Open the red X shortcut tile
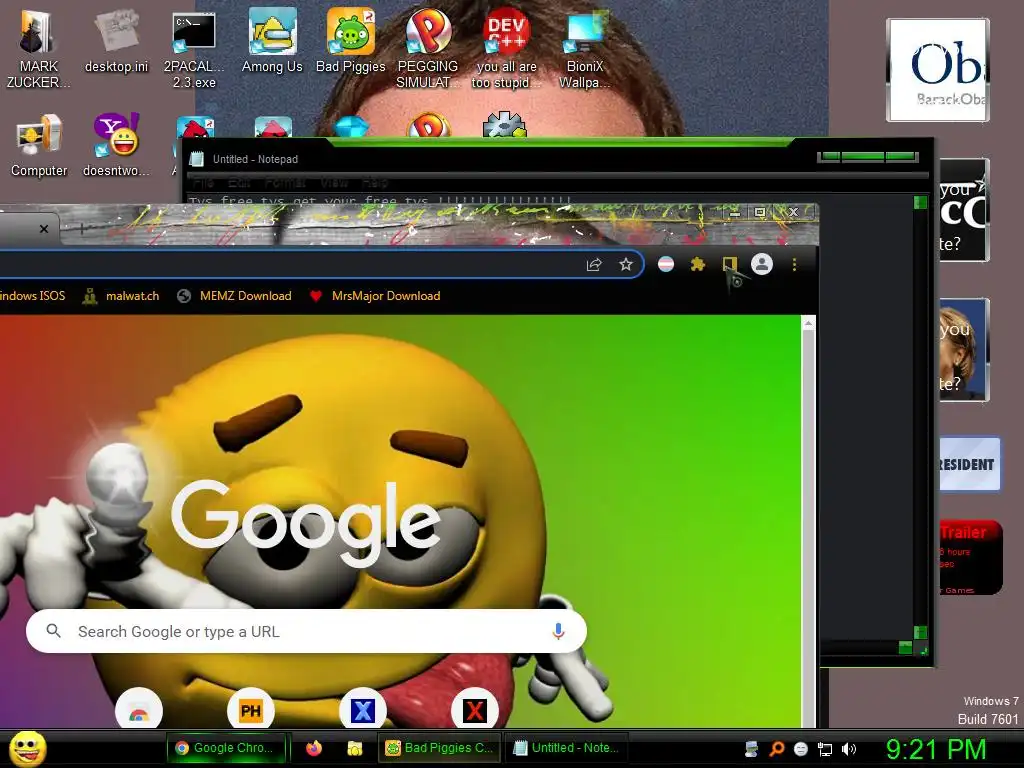Image resolution: width=1024 pixels, height=768 pixels. [475, 711]
